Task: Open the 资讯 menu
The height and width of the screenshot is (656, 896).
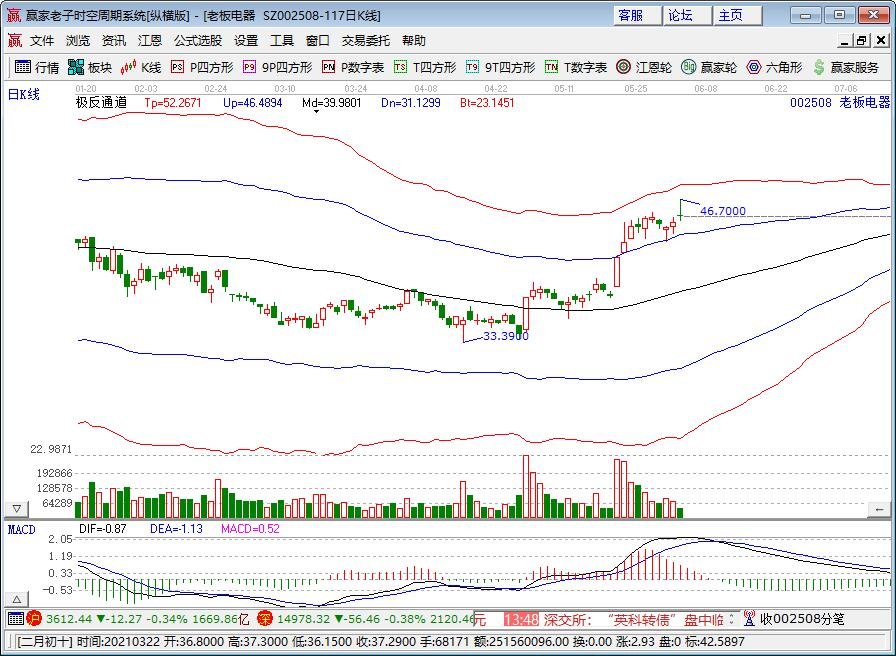Action: 114,41
